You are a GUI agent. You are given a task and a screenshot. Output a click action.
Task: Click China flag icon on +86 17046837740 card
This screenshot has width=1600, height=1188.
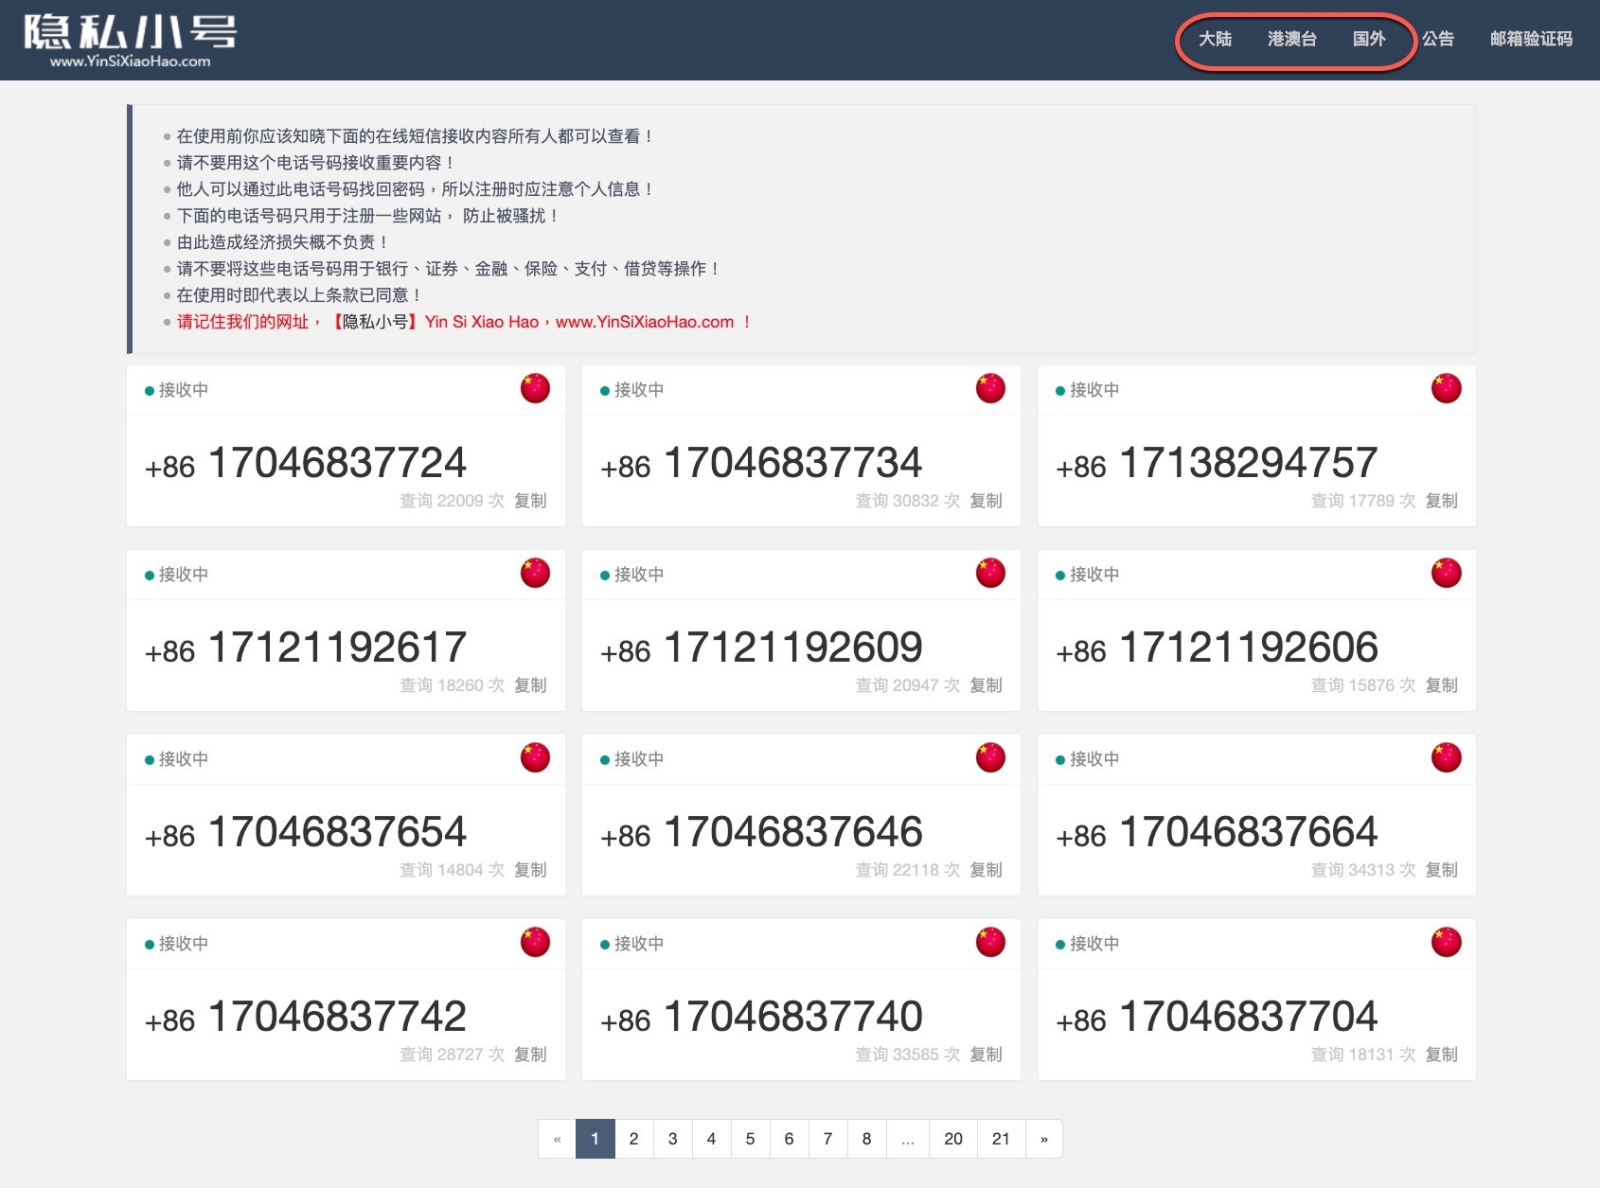click(990, 942)
